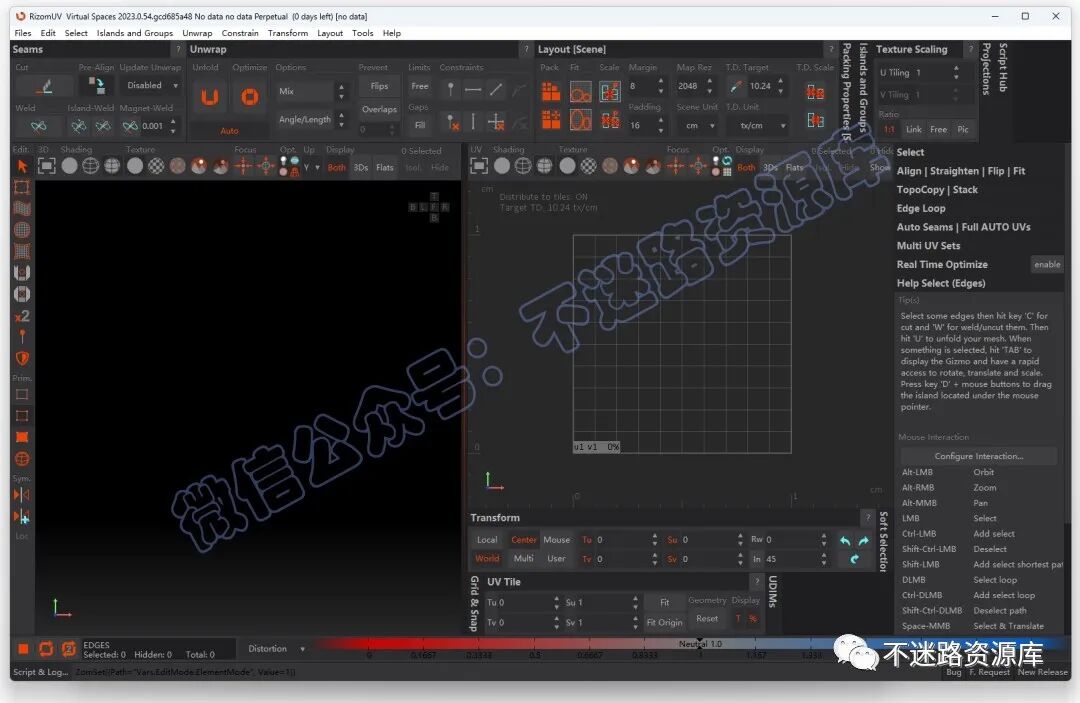Toggle Mouse pivot in Transform panel

(557, 540)
